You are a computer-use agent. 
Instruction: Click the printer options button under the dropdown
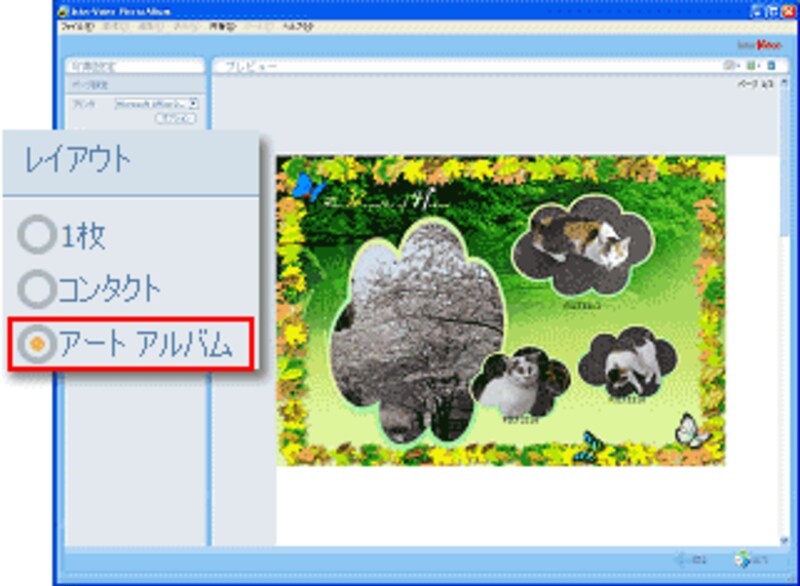(x=176, y=118)
